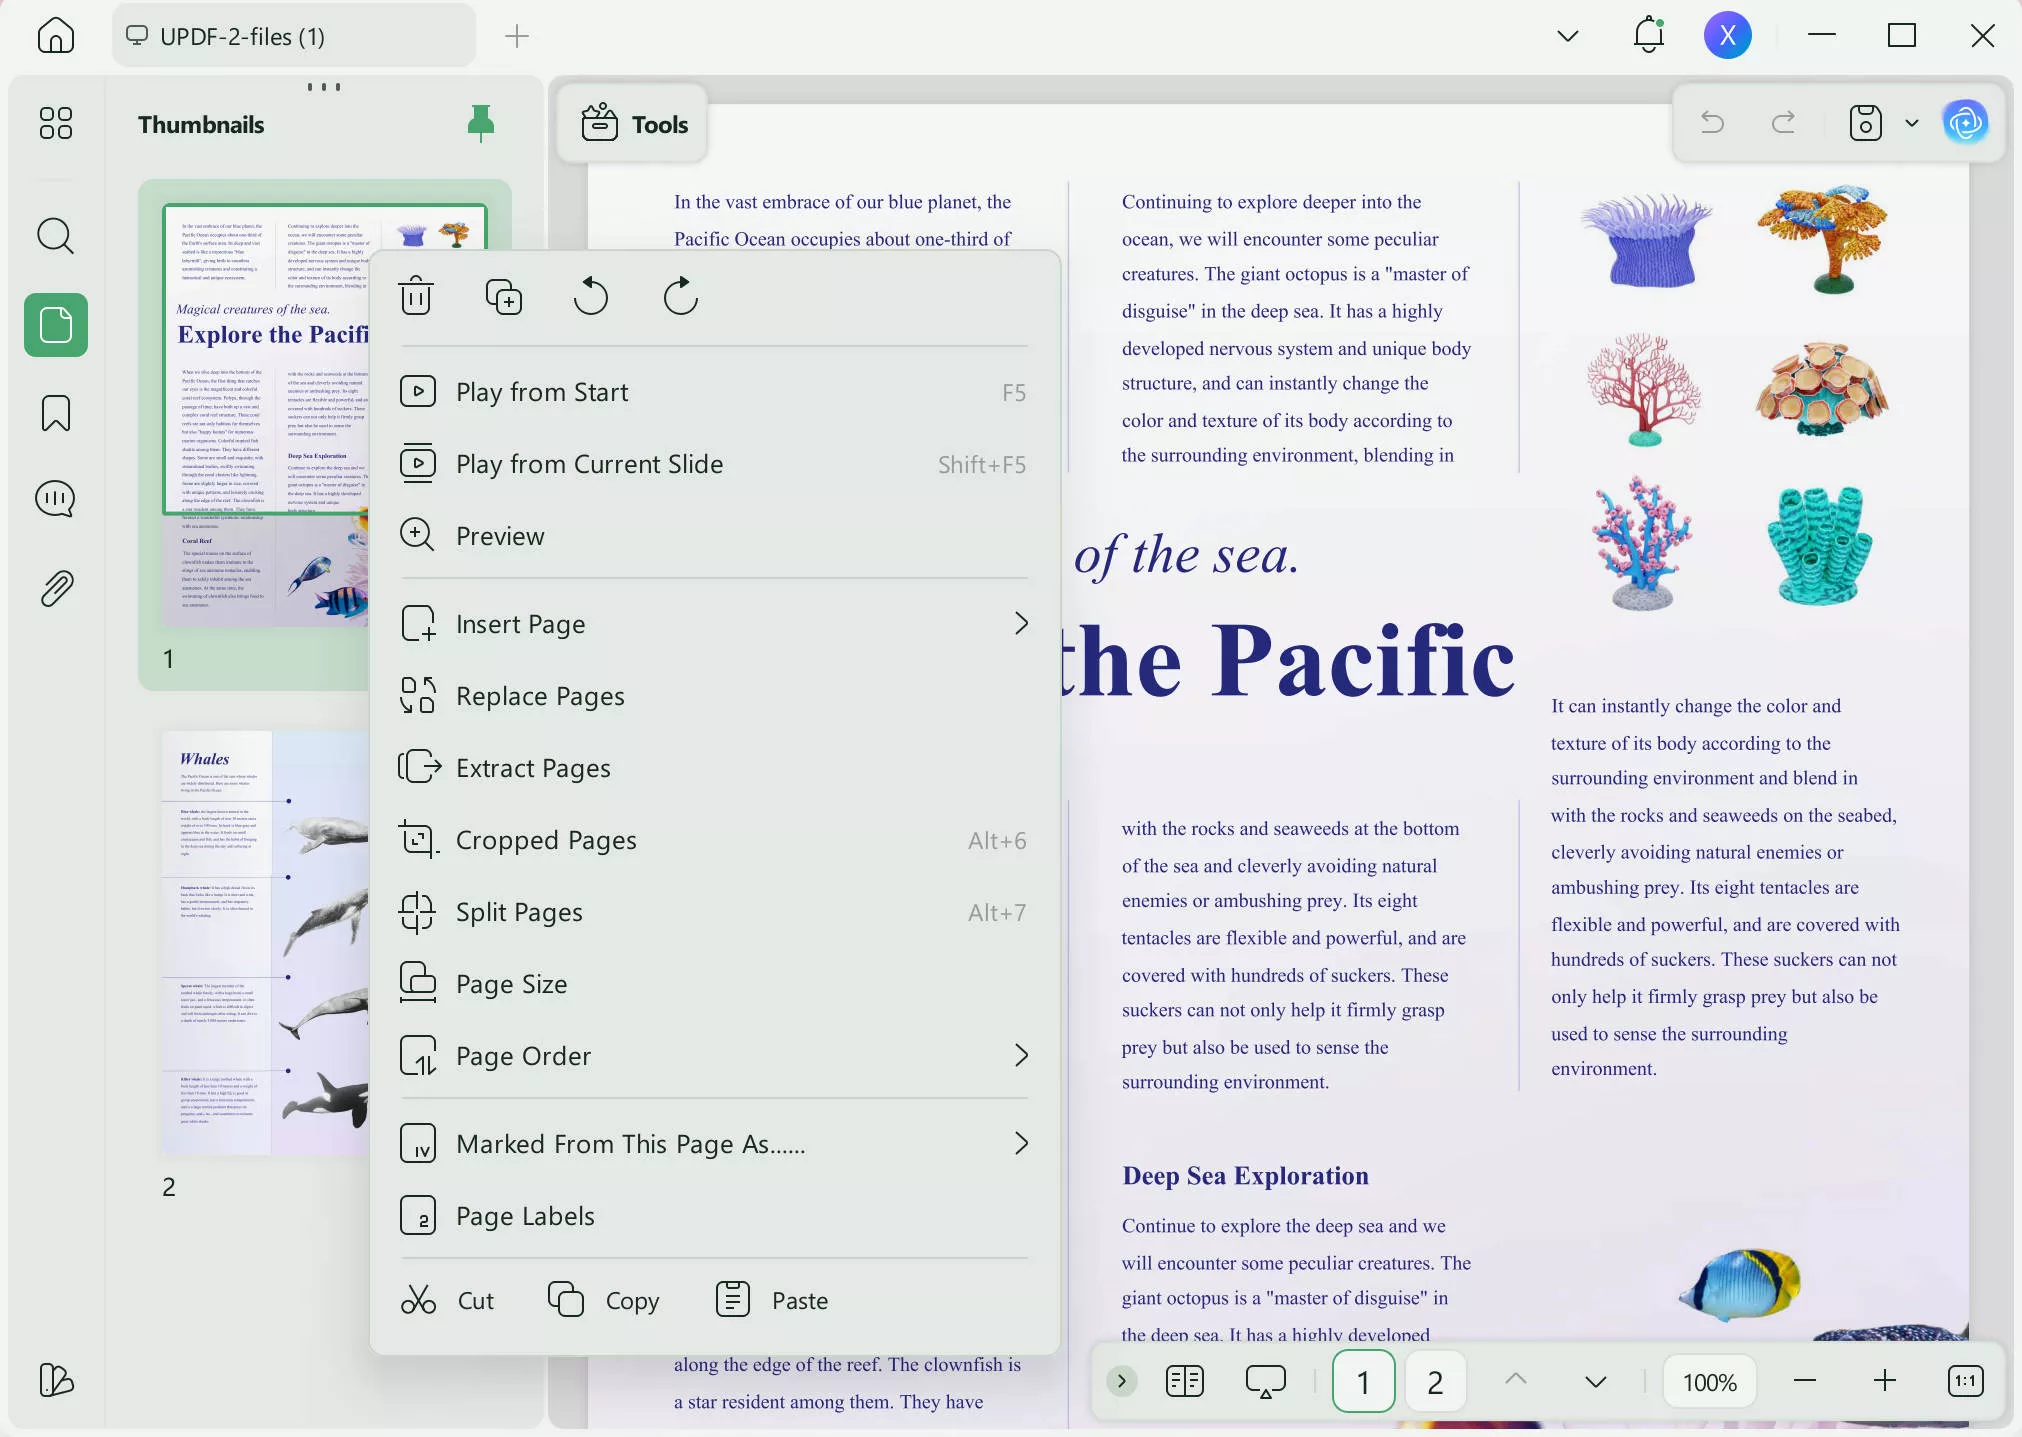Choose Split Pages in the context menu

[519, 911]
